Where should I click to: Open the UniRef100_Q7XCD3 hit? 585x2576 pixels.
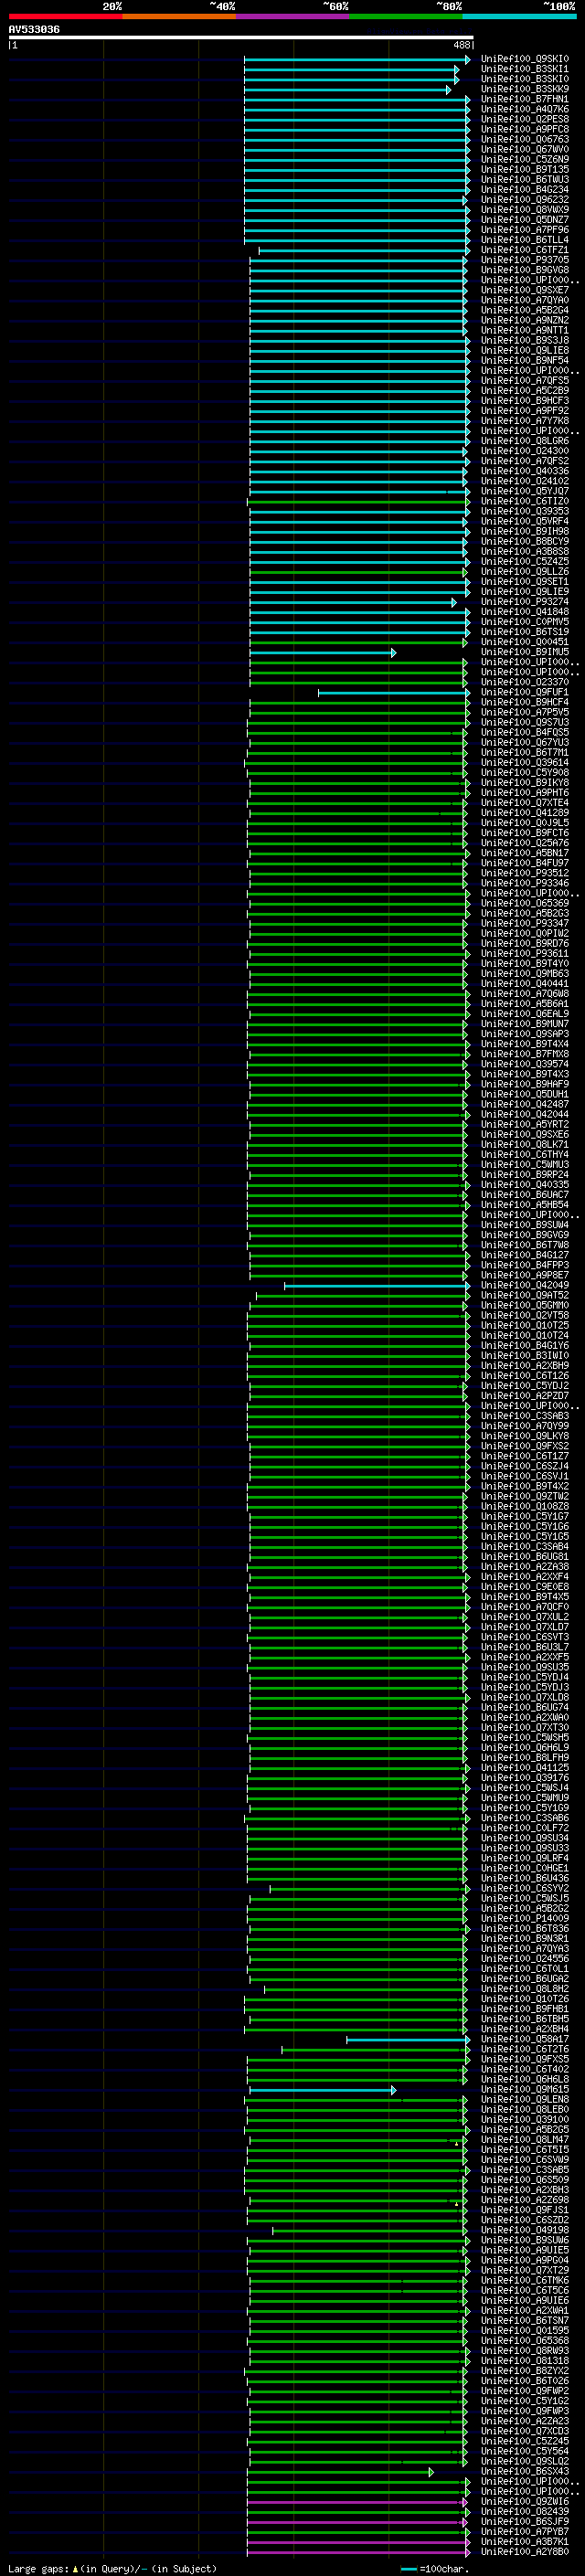point(525,2431)
